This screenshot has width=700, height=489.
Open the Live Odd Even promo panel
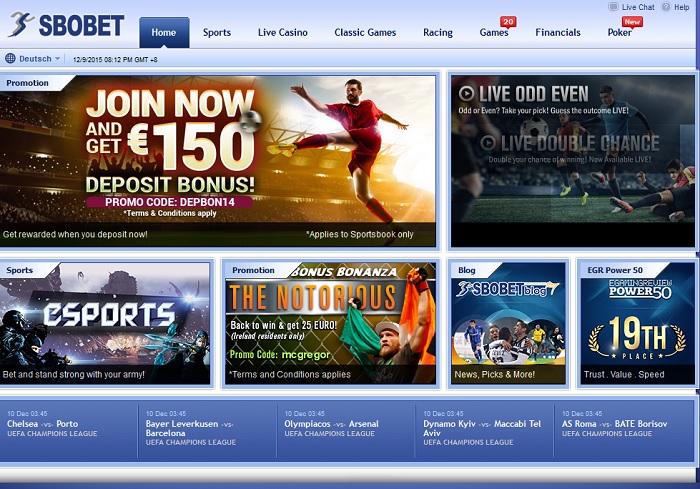click(573, 161)
